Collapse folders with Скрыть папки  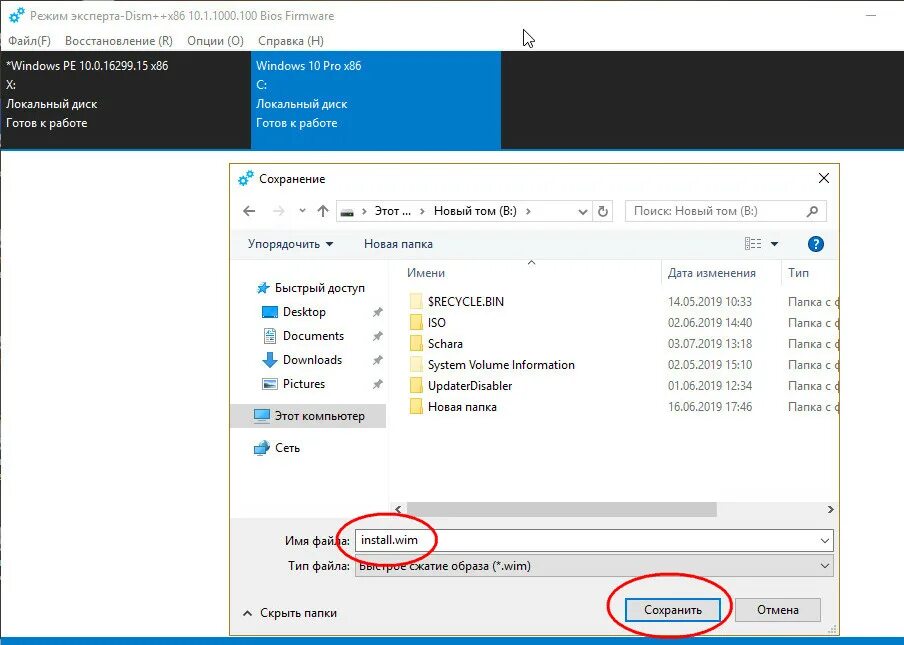coord(290,613)
